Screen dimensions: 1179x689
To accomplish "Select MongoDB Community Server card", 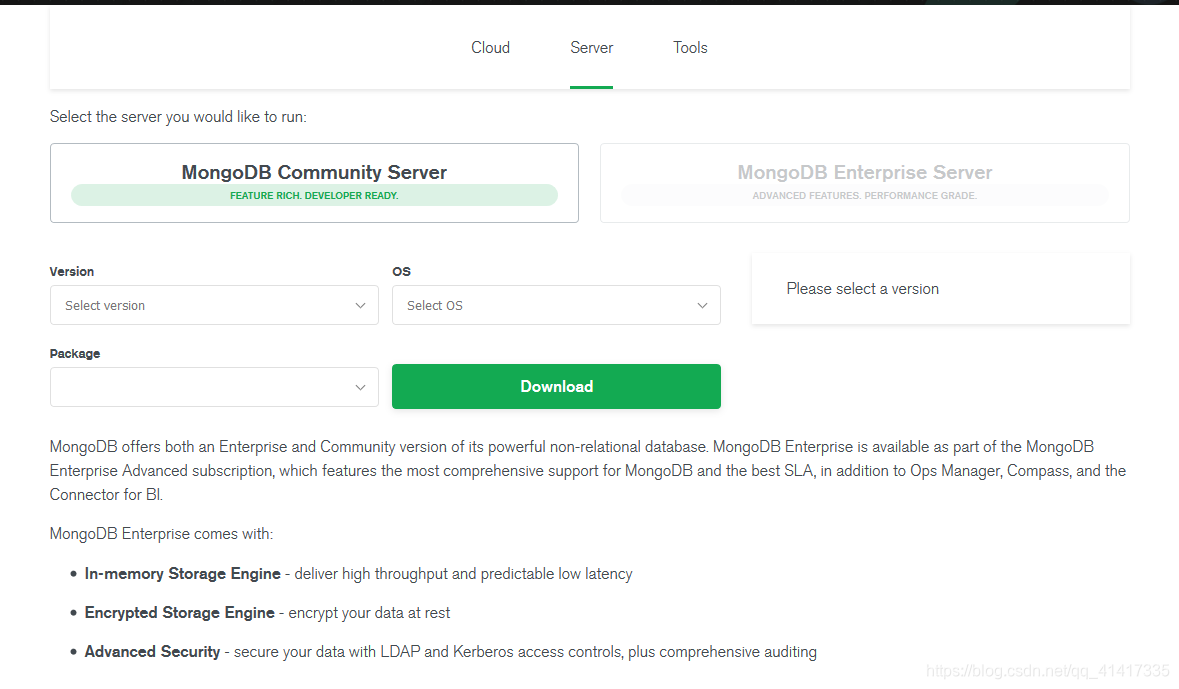I will [x=314, y=183].
